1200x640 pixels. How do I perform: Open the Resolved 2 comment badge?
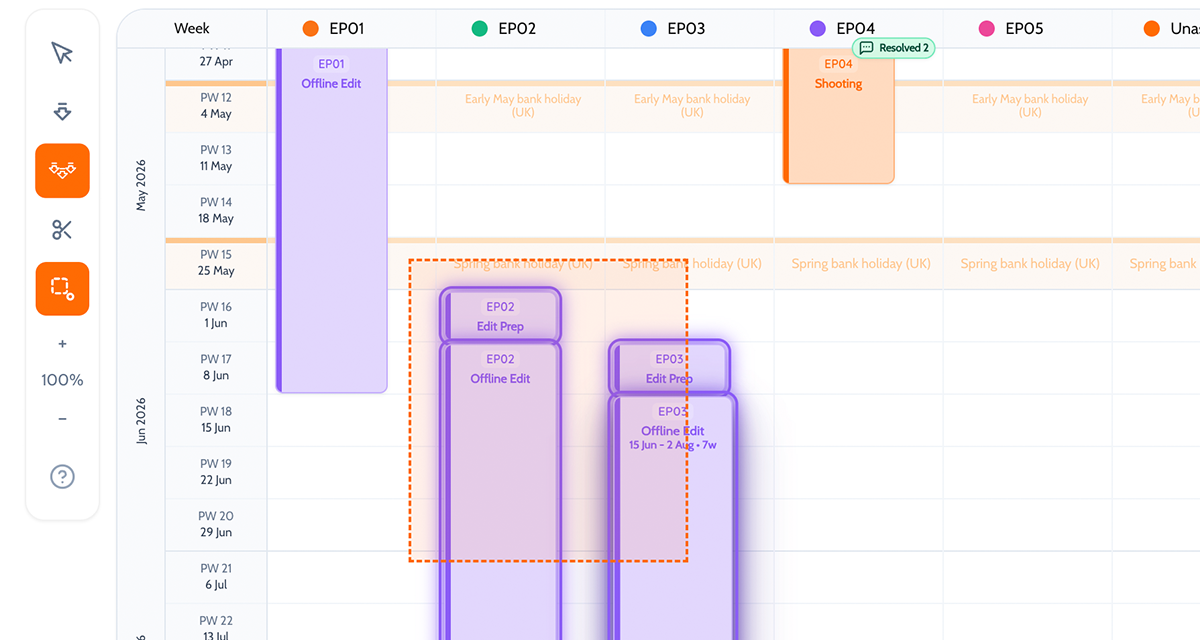click(x=893, y=48)
